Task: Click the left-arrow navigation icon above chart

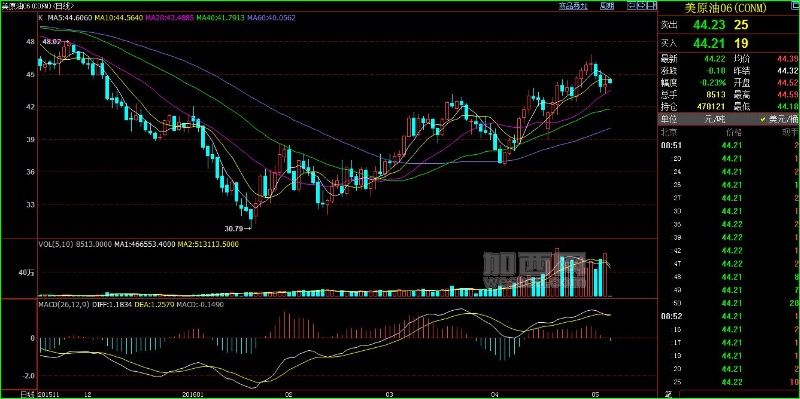Action: click(632, 6)
